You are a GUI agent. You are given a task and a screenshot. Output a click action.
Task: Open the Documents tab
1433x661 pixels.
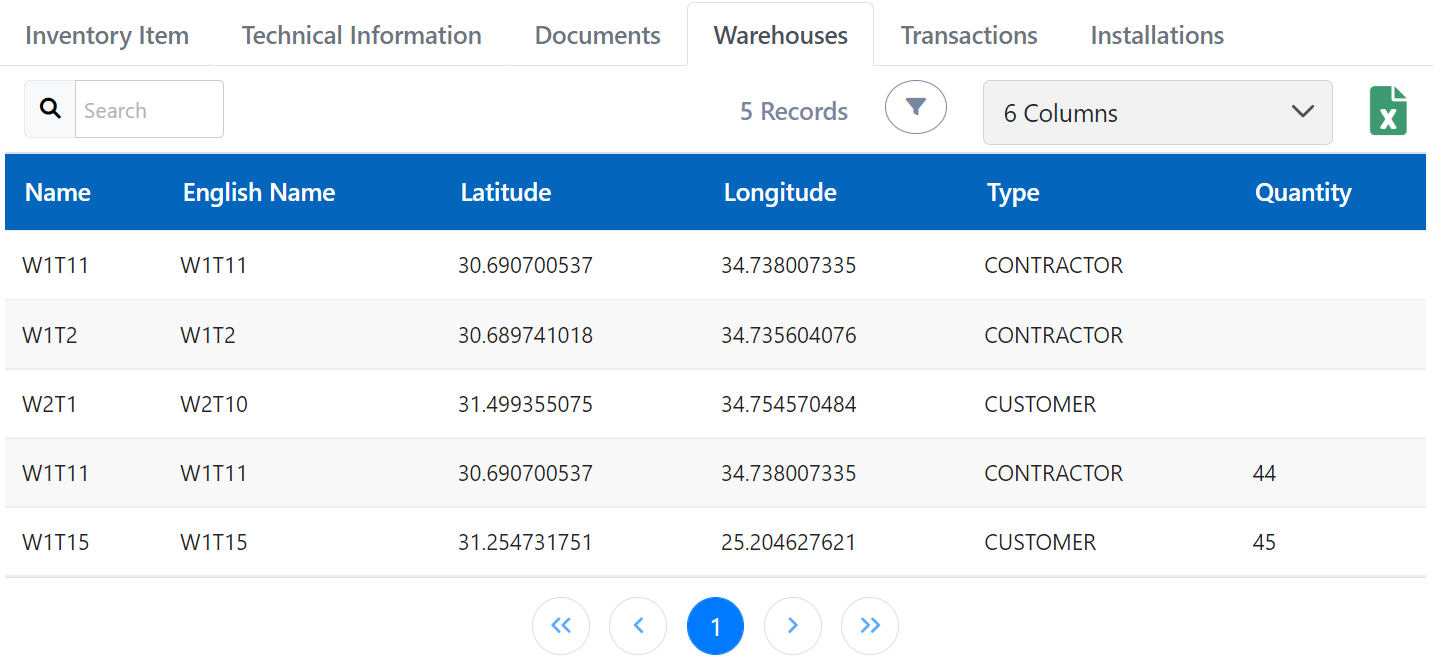point(597,34)
